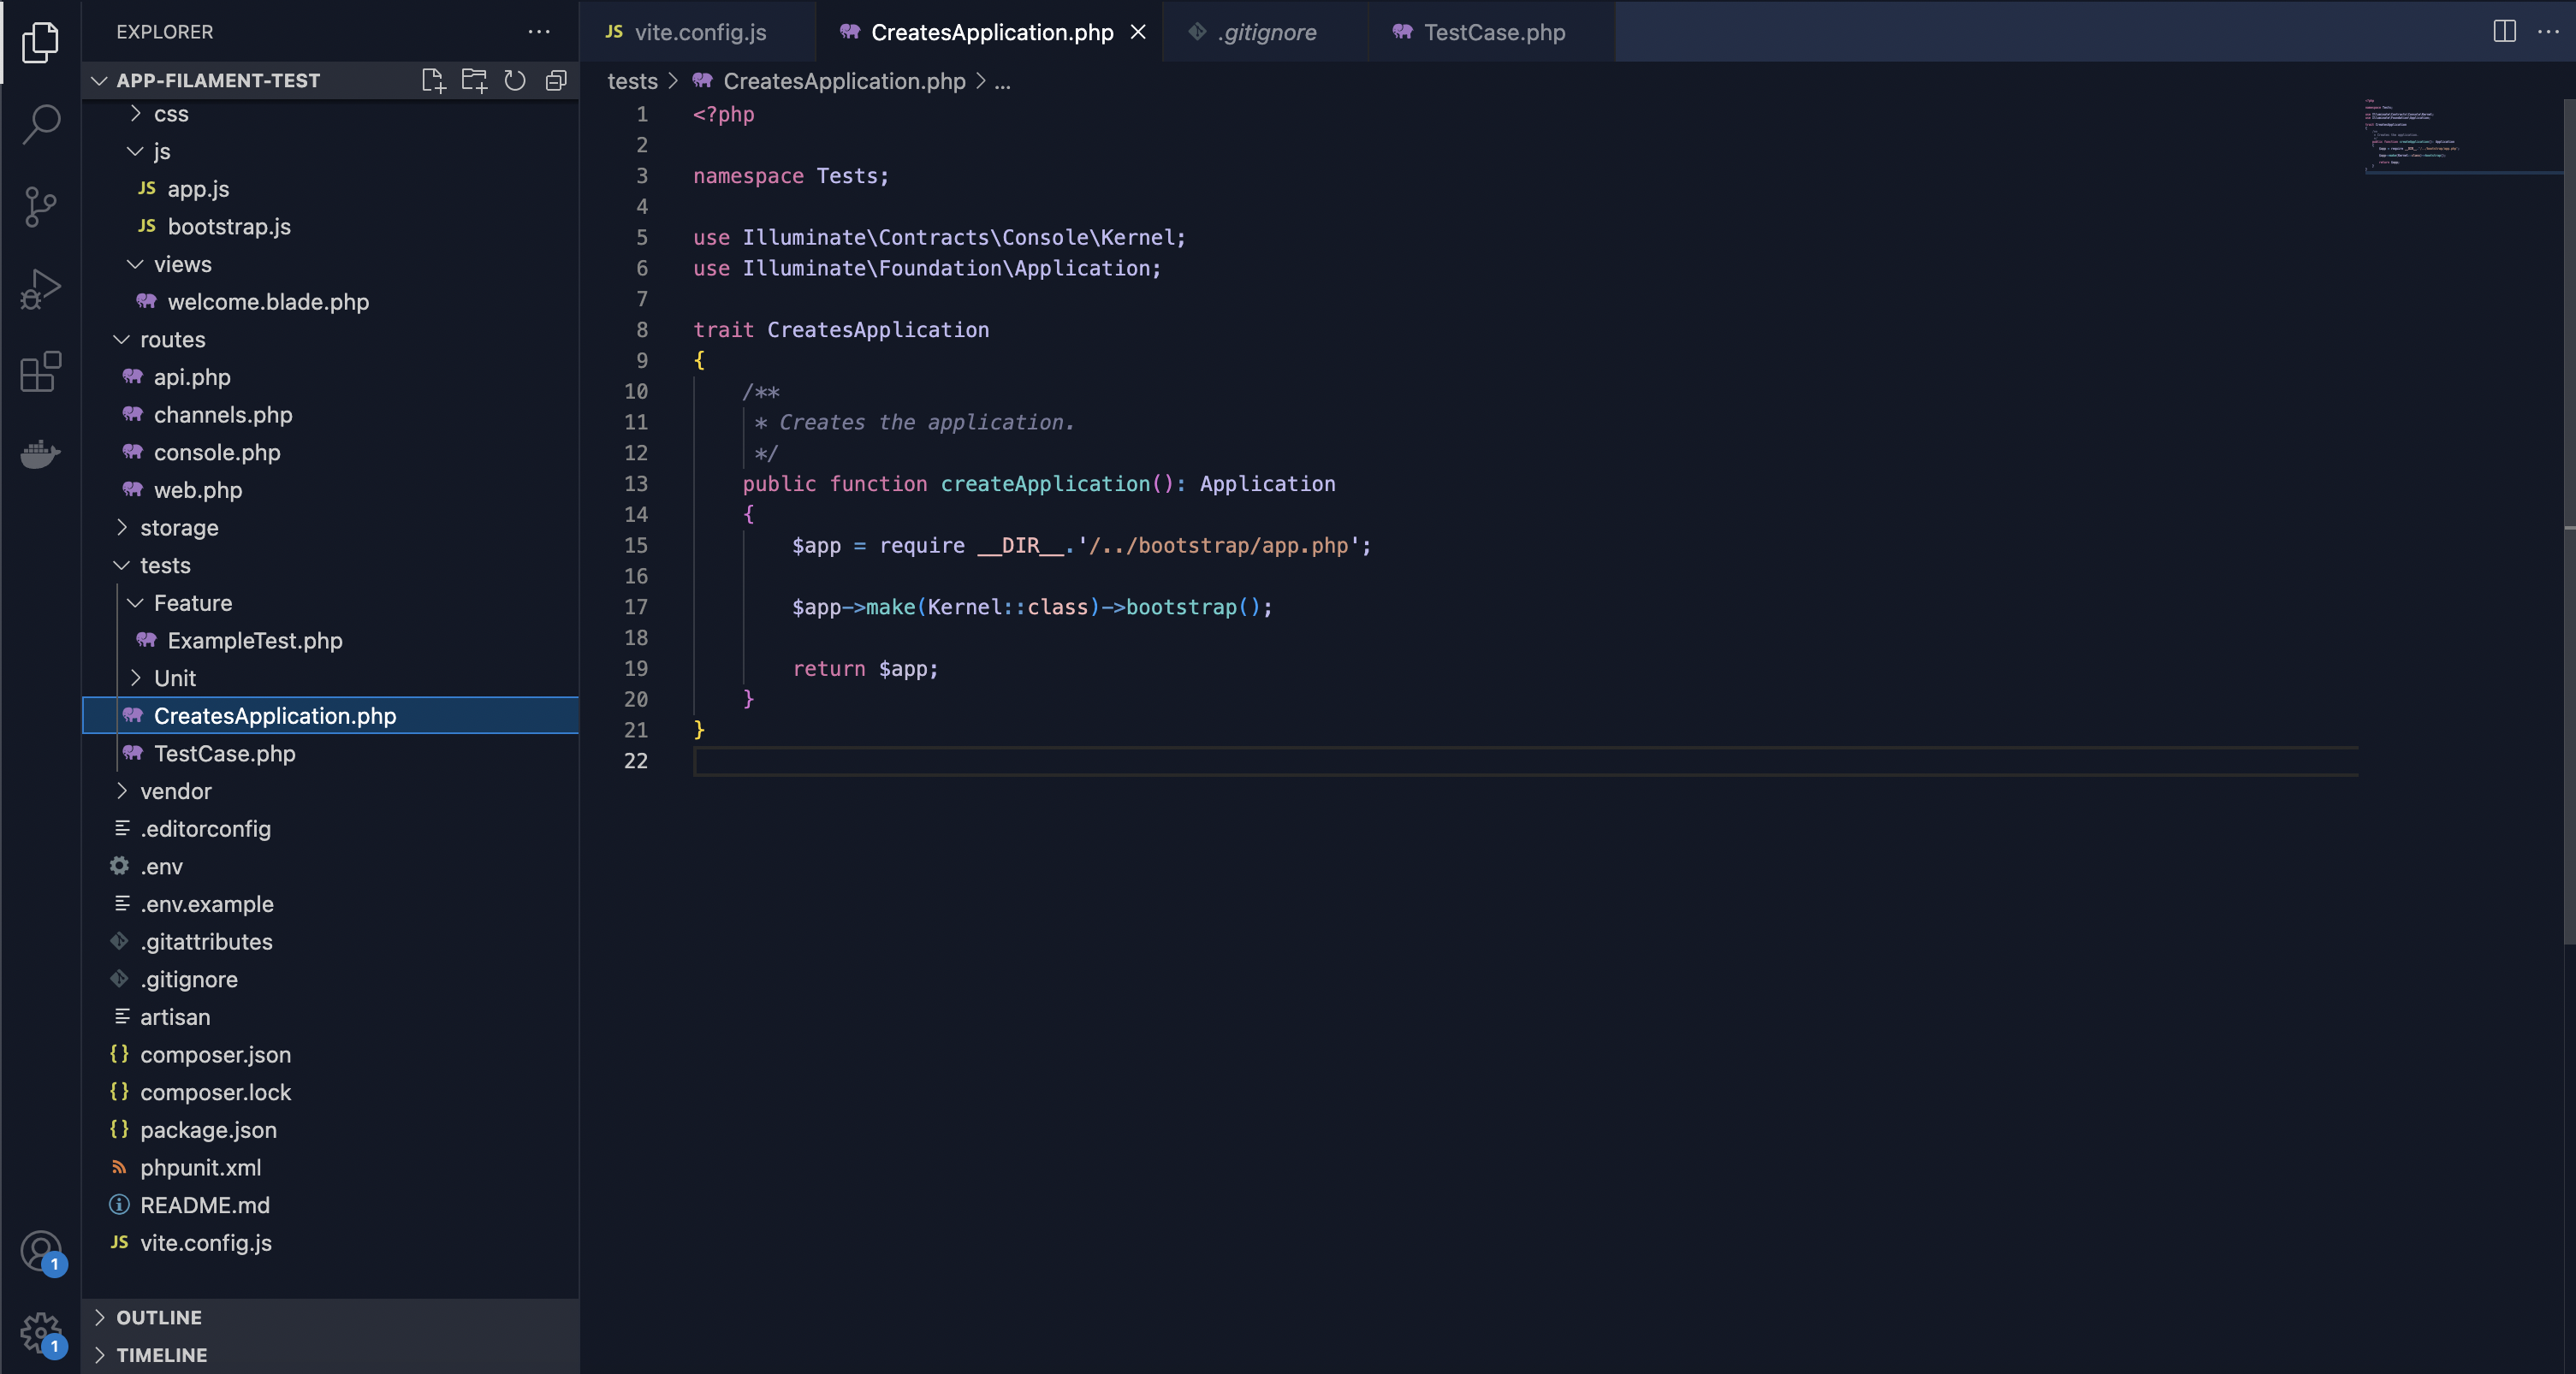Open the Search view in activity bar
Image resolution: width=2576 pixels, height=1374 pixels.
(40, 124)
